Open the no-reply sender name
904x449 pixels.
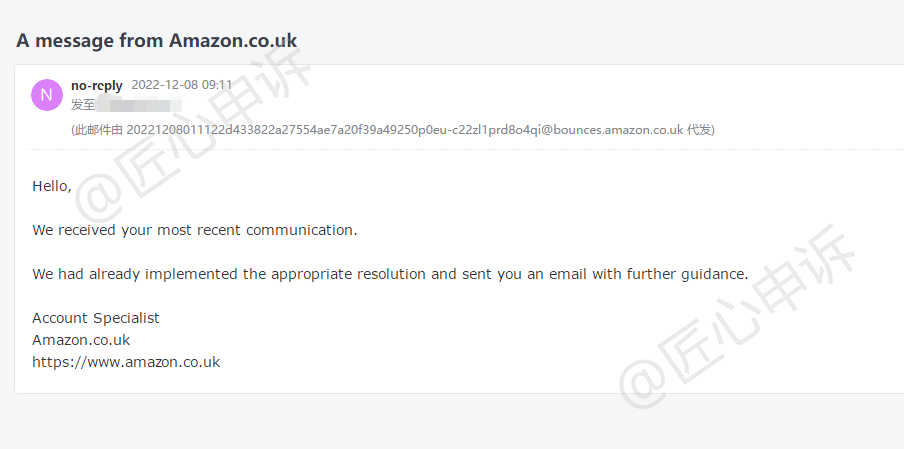(97, 86)
